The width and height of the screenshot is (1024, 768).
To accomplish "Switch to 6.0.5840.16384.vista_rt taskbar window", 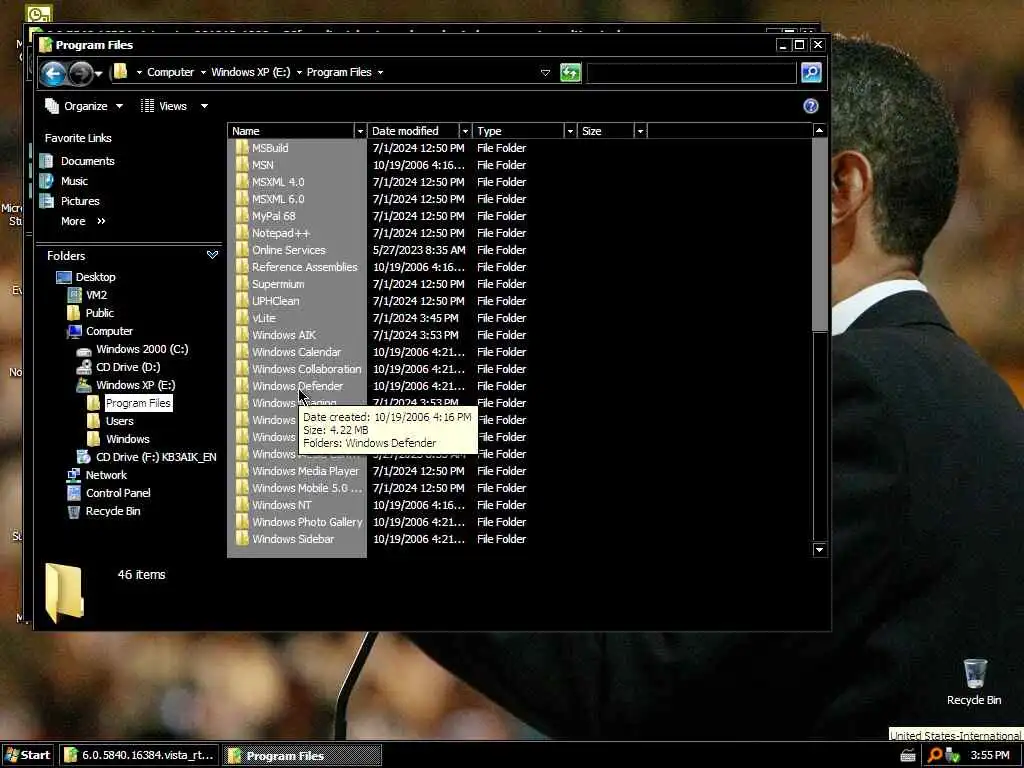I will (x=139, y=756).
